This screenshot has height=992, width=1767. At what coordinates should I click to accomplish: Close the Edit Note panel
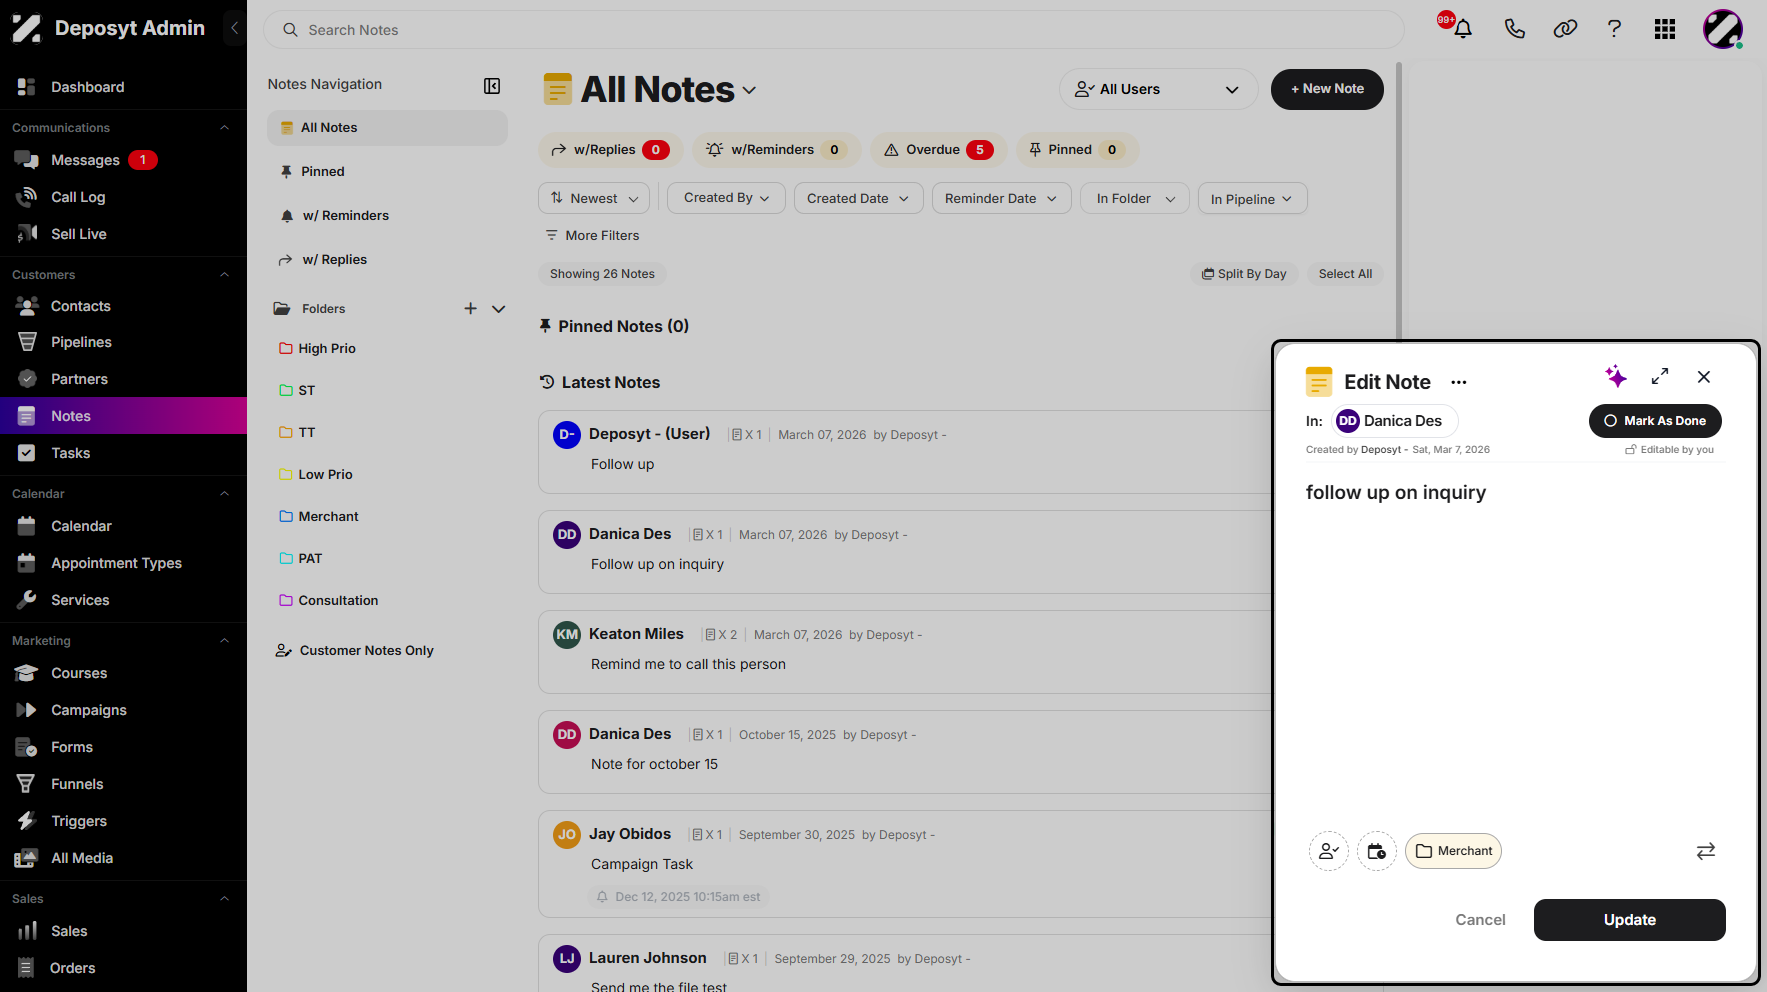(1704, 377)
